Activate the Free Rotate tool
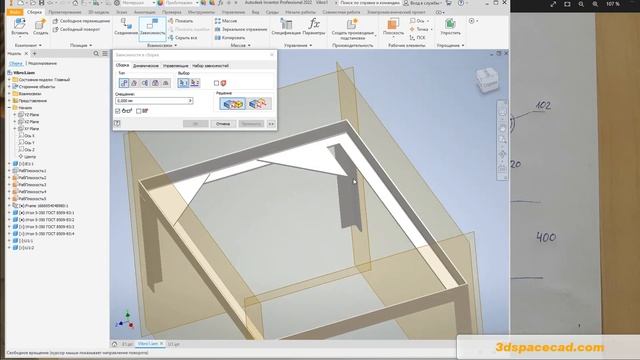640x360 pixels. [76, 29]
